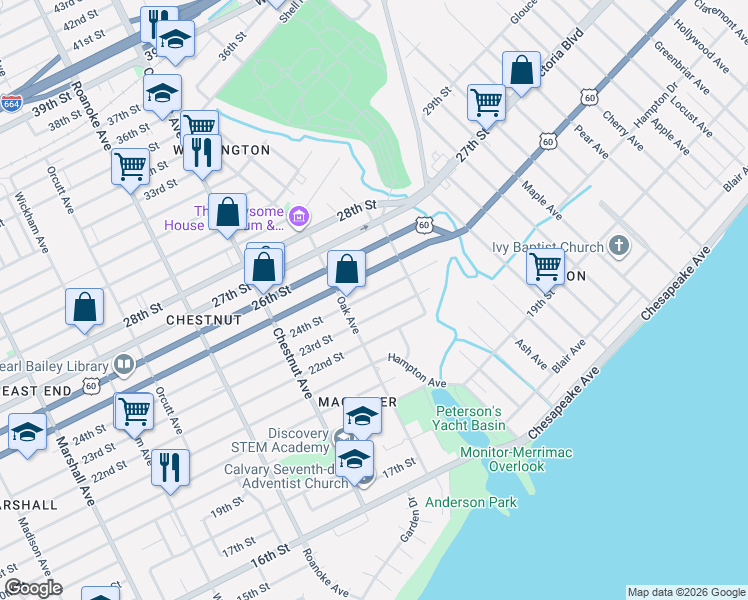Select the shopping bag marker on Victoria Blvd
The height and width of the screenshot is (600, 748).
click(521, 71)
